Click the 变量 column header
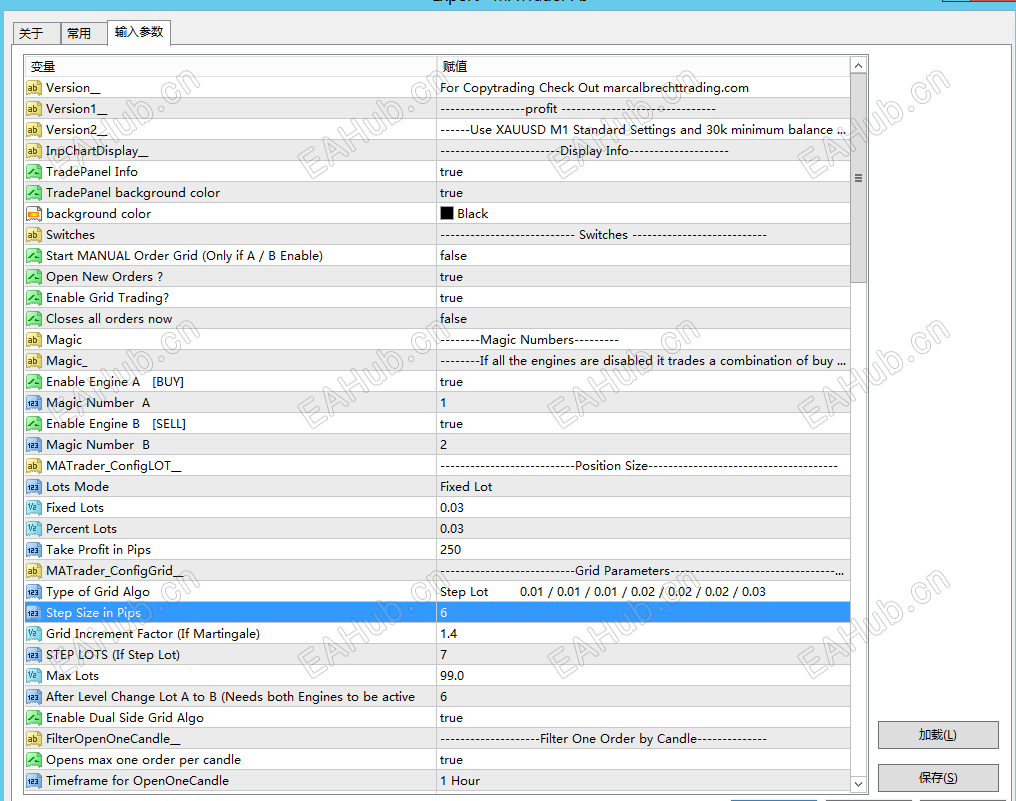Screen dimensions: 1016x801 coord(230,67)
